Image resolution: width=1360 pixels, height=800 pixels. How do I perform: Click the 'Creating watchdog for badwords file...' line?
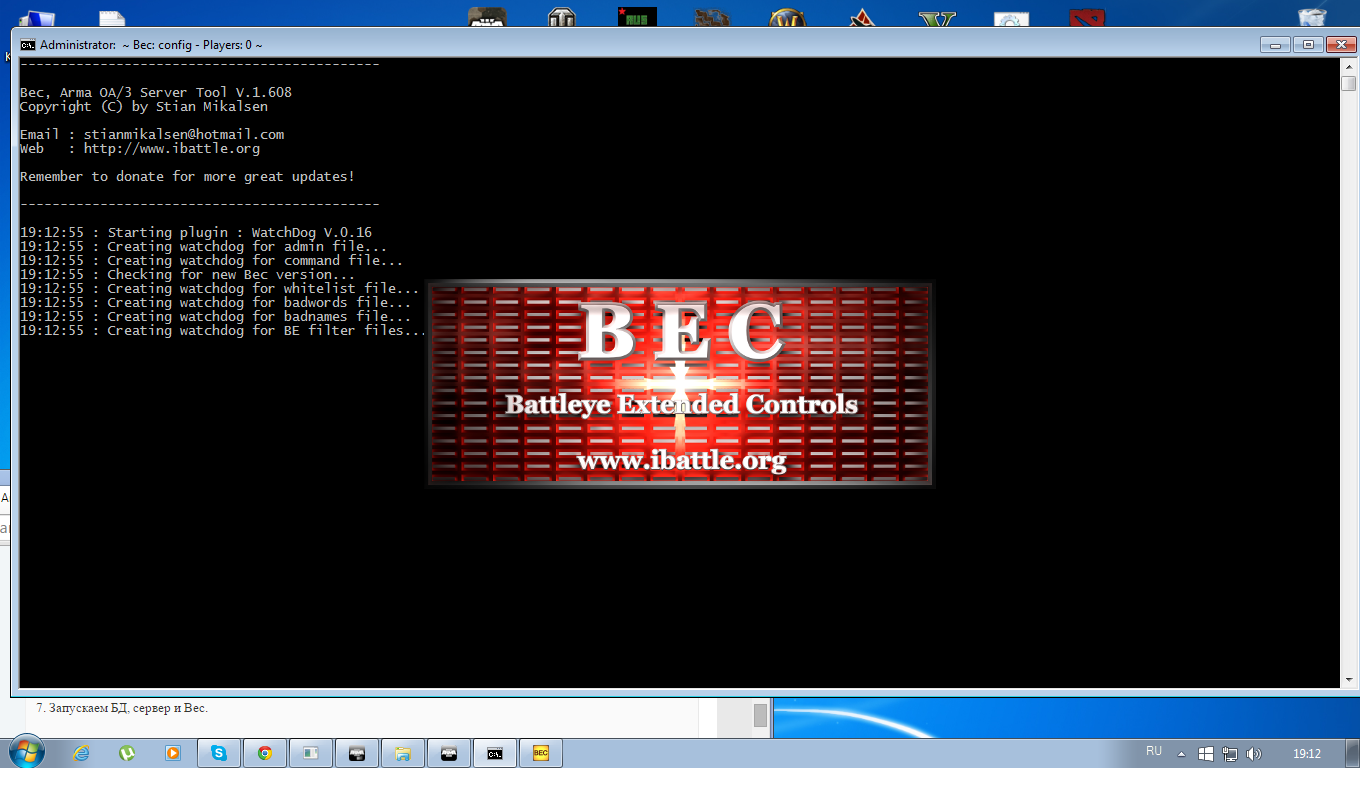[x=216, y=302]
